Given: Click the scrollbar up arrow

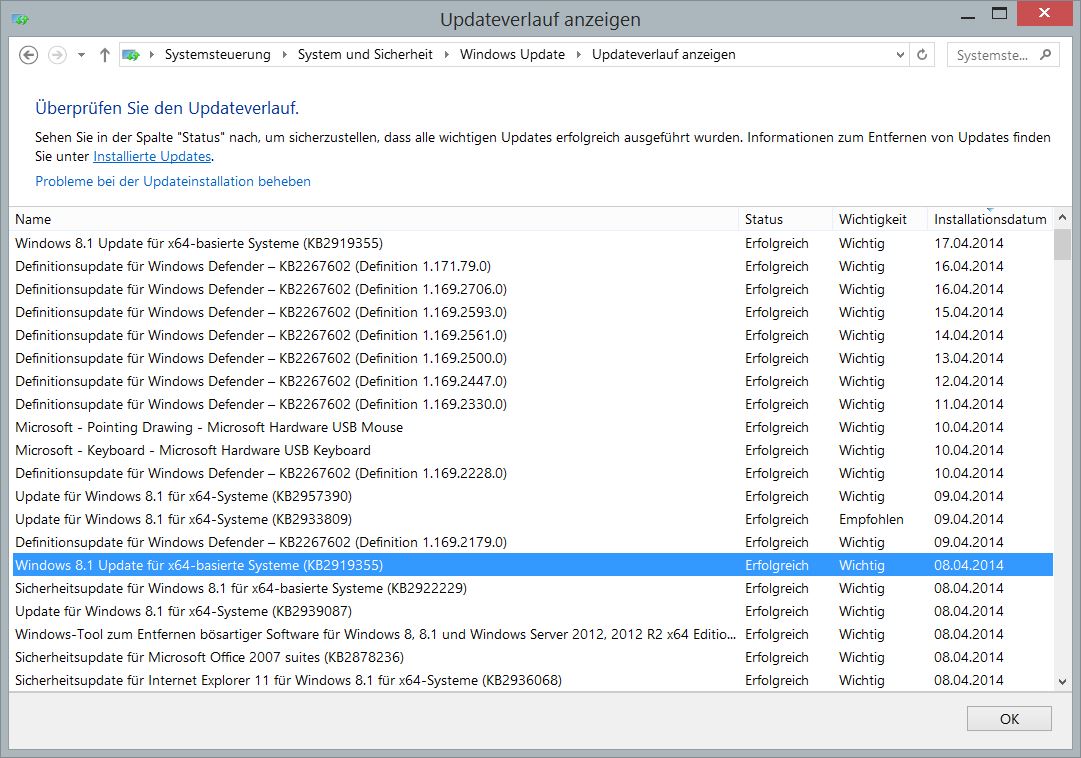Looking at the screenshot, I should point(1062,217).
